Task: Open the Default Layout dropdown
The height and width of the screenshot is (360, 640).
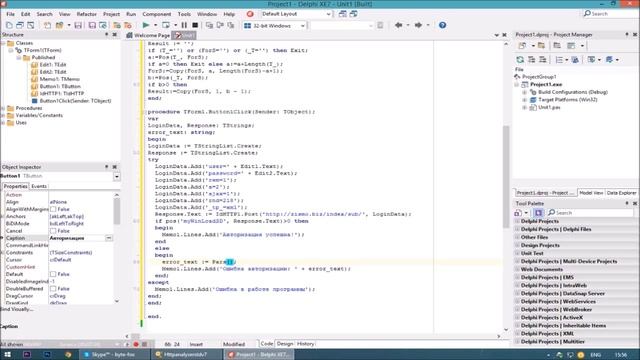Action: pos(329,14)
